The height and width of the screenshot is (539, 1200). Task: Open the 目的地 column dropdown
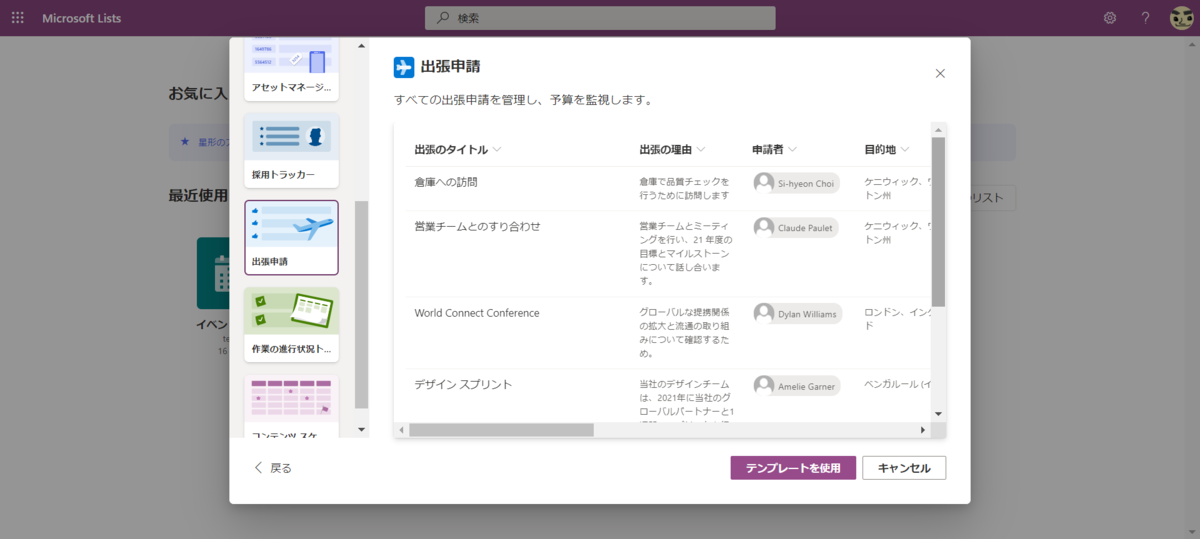904,149
